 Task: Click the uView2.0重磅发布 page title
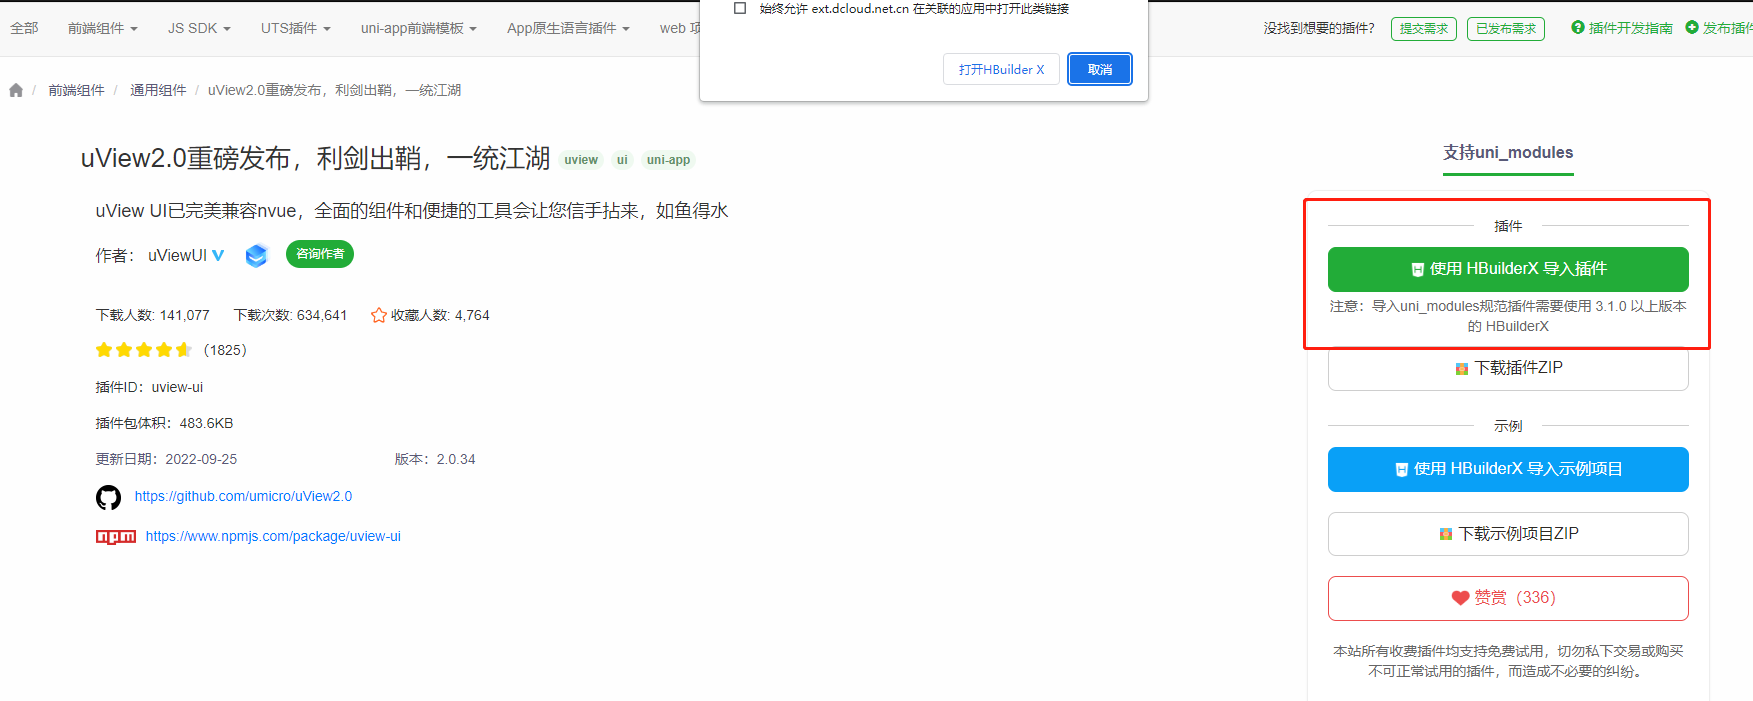316,159
